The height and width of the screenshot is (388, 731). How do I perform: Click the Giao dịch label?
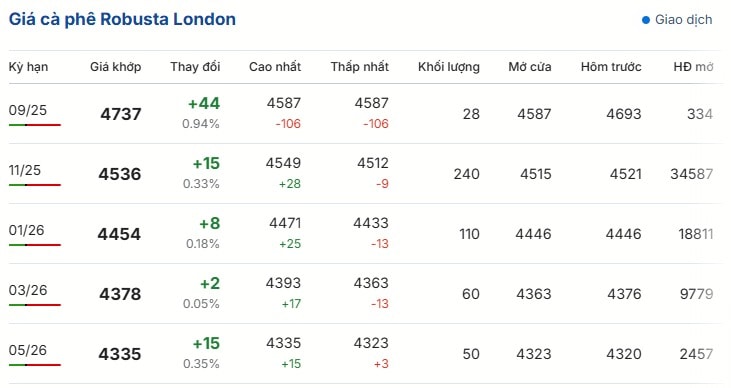[x=683, y=20]
